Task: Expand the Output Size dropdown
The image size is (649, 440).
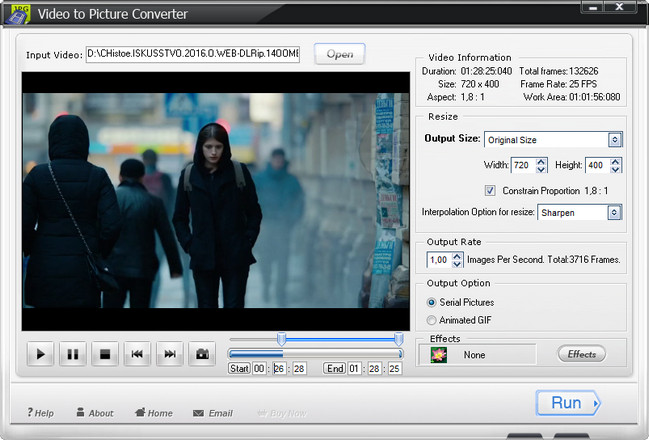Action: click(614, 140)
